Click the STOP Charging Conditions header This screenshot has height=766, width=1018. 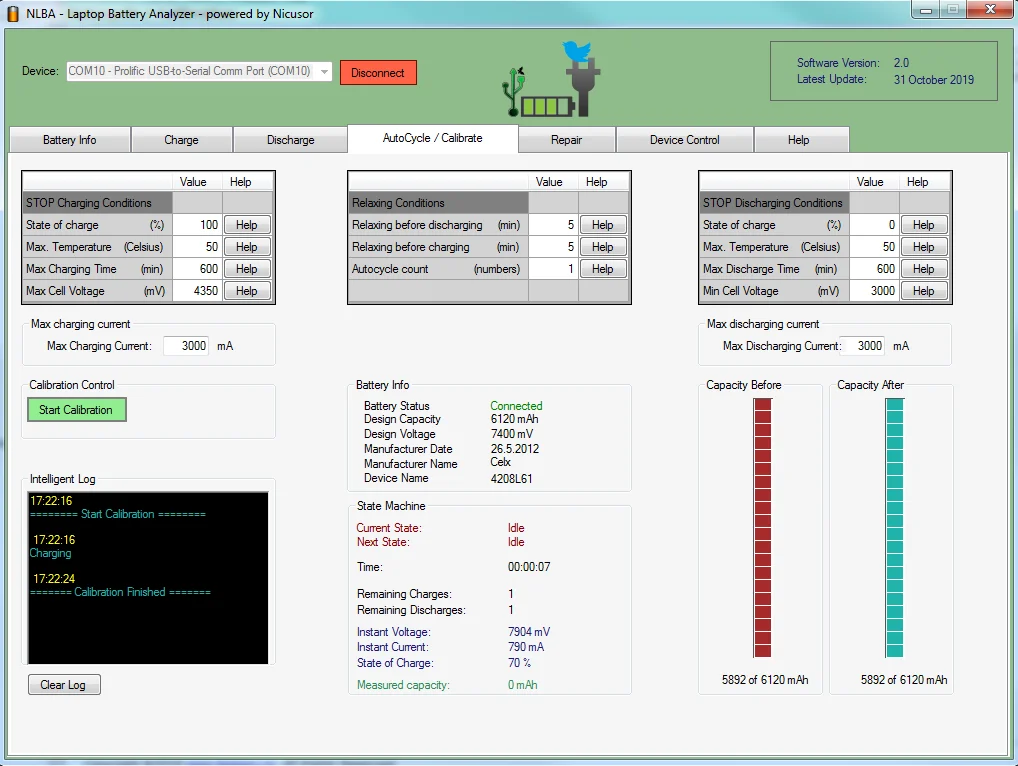(x=97, y=203)
